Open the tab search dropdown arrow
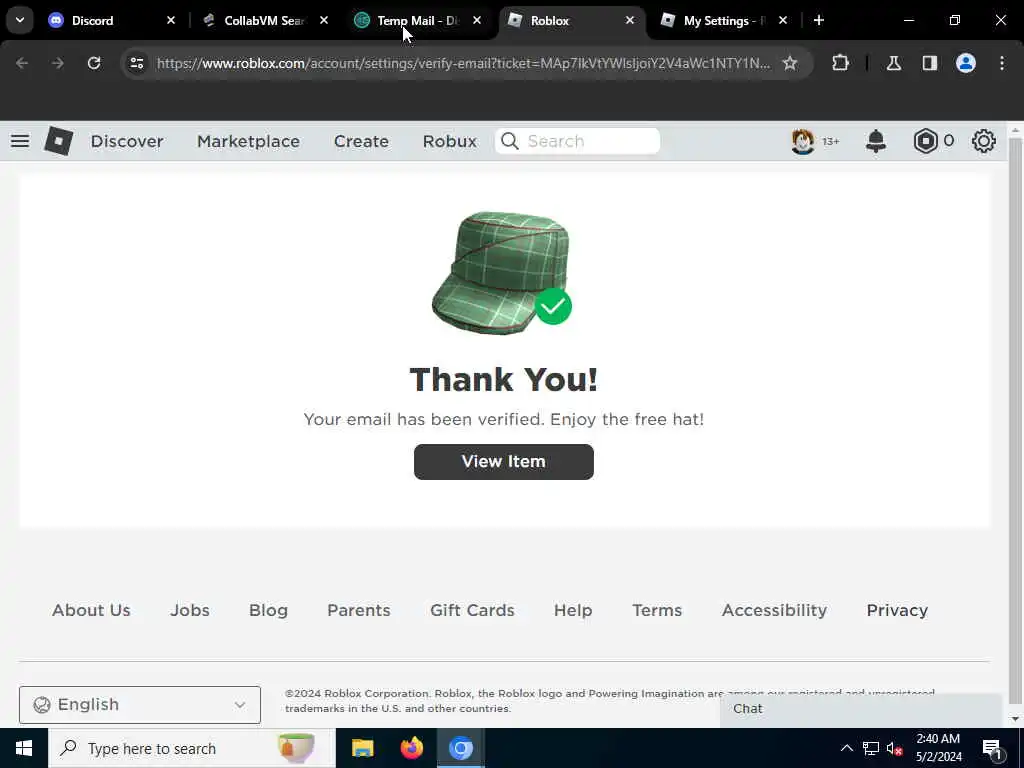This screenshot has width=1024, height=768. tap(20, 20)
